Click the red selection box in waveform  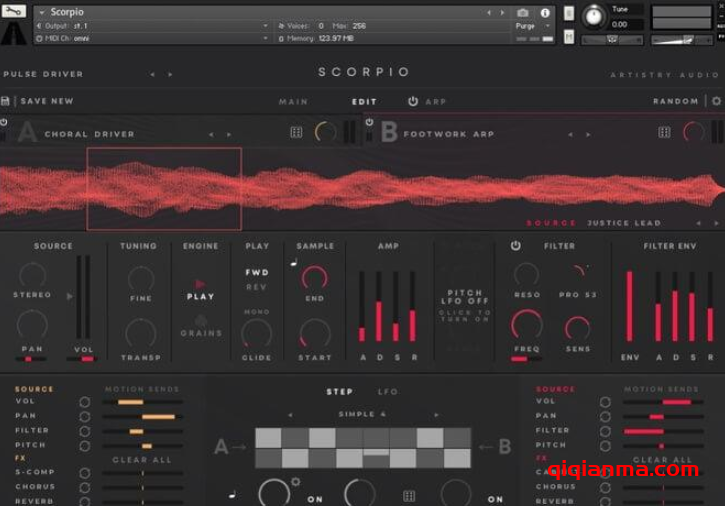point(164,189)
